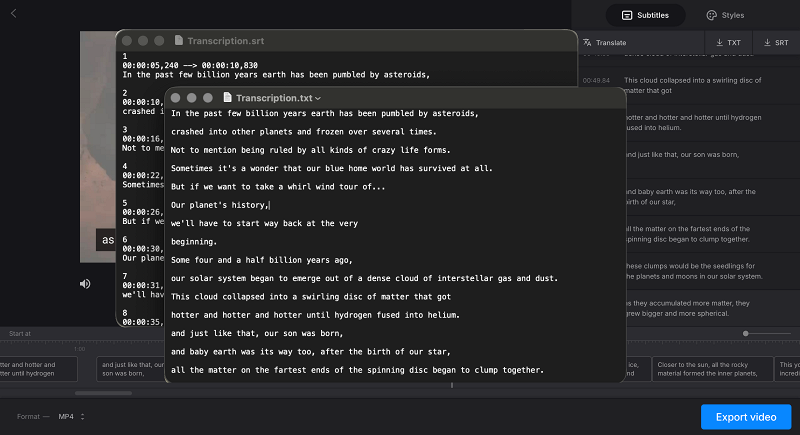Click the Translate language icon
The height and width of the screenshot is (435, 800).
587,43
